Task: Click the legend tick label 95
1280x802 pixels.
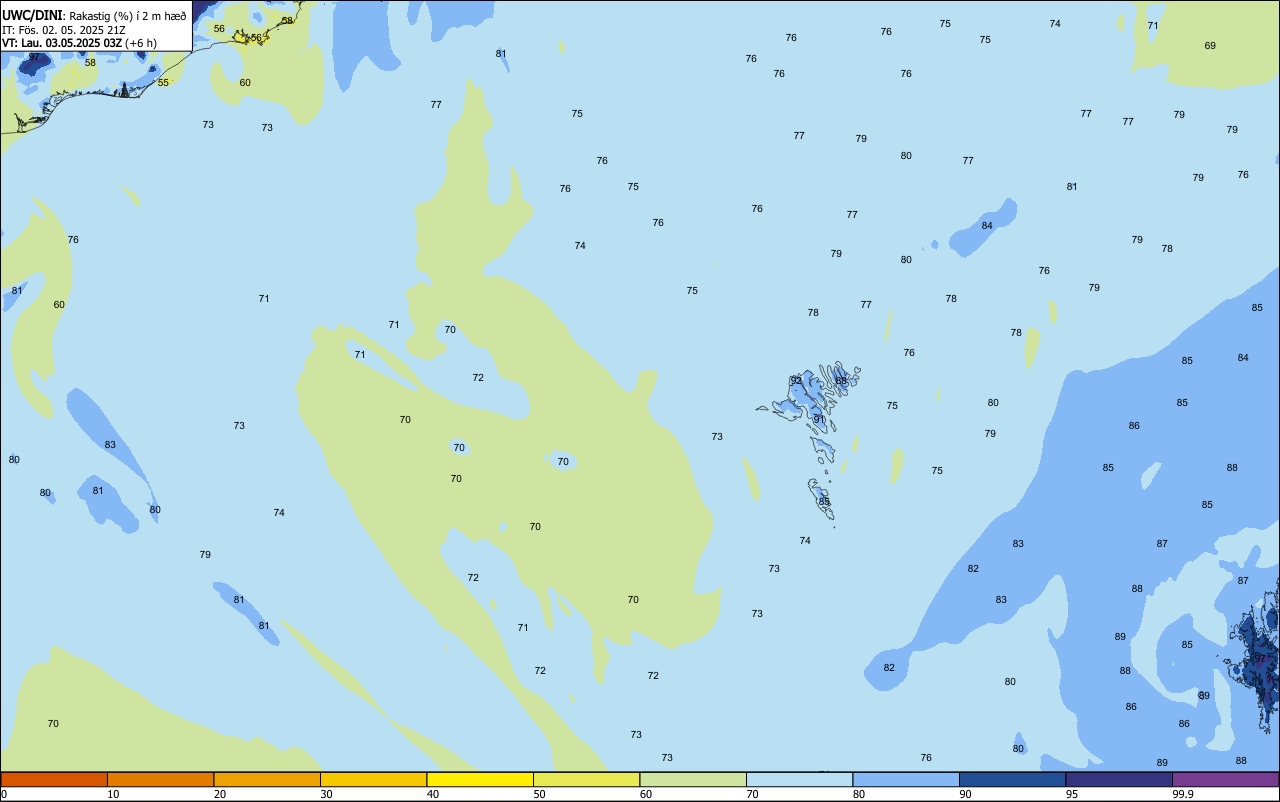Action: click(x=1072, y=794)
